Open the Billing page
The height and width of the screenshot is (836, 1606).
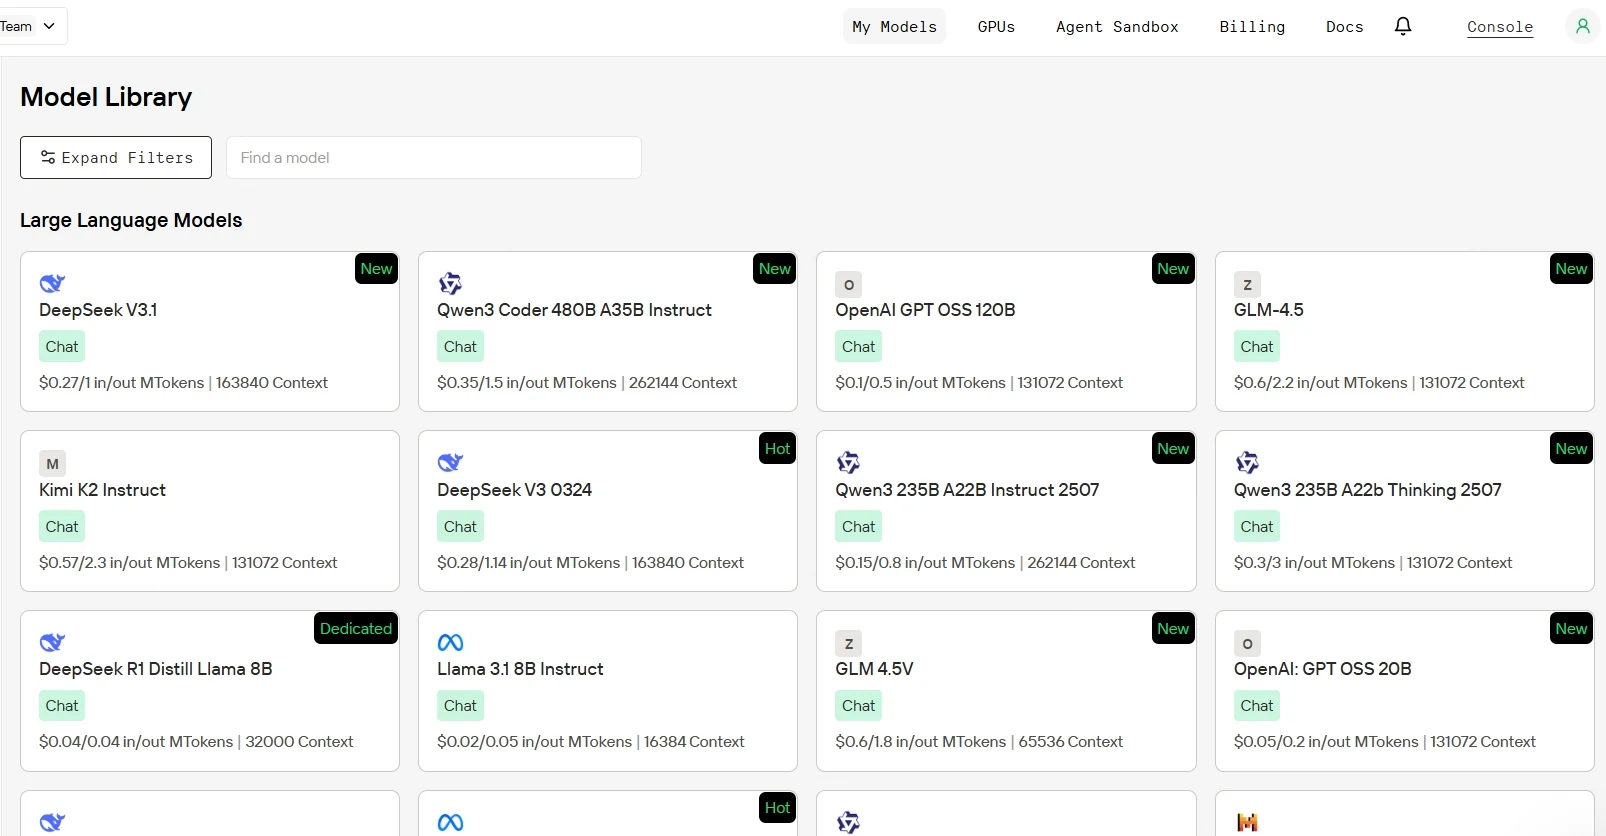(x=1252, y=27)
